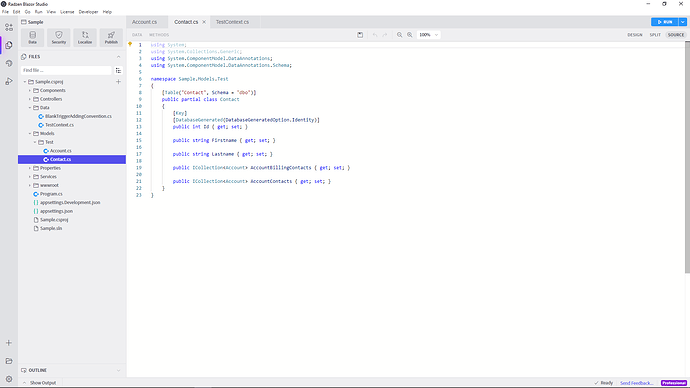Screen dimensions: 690x388
Task: Open the Localize tool
Action: [x=85, y=37]
